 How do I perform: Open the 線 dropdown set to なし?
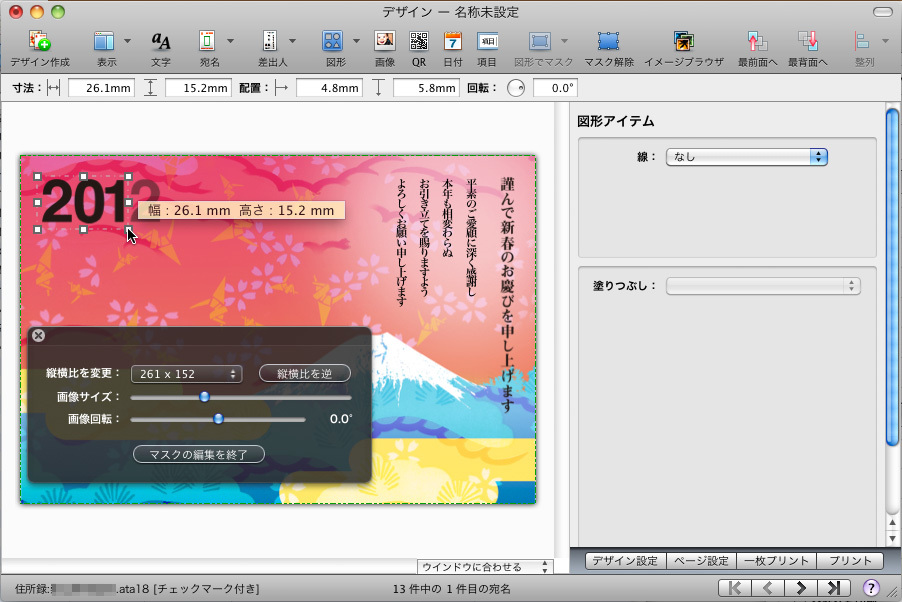click(x=748, y=157)
